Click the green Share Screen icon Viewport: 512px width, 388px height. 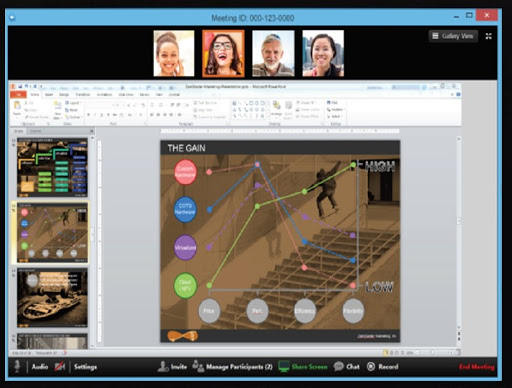(284, 367)
